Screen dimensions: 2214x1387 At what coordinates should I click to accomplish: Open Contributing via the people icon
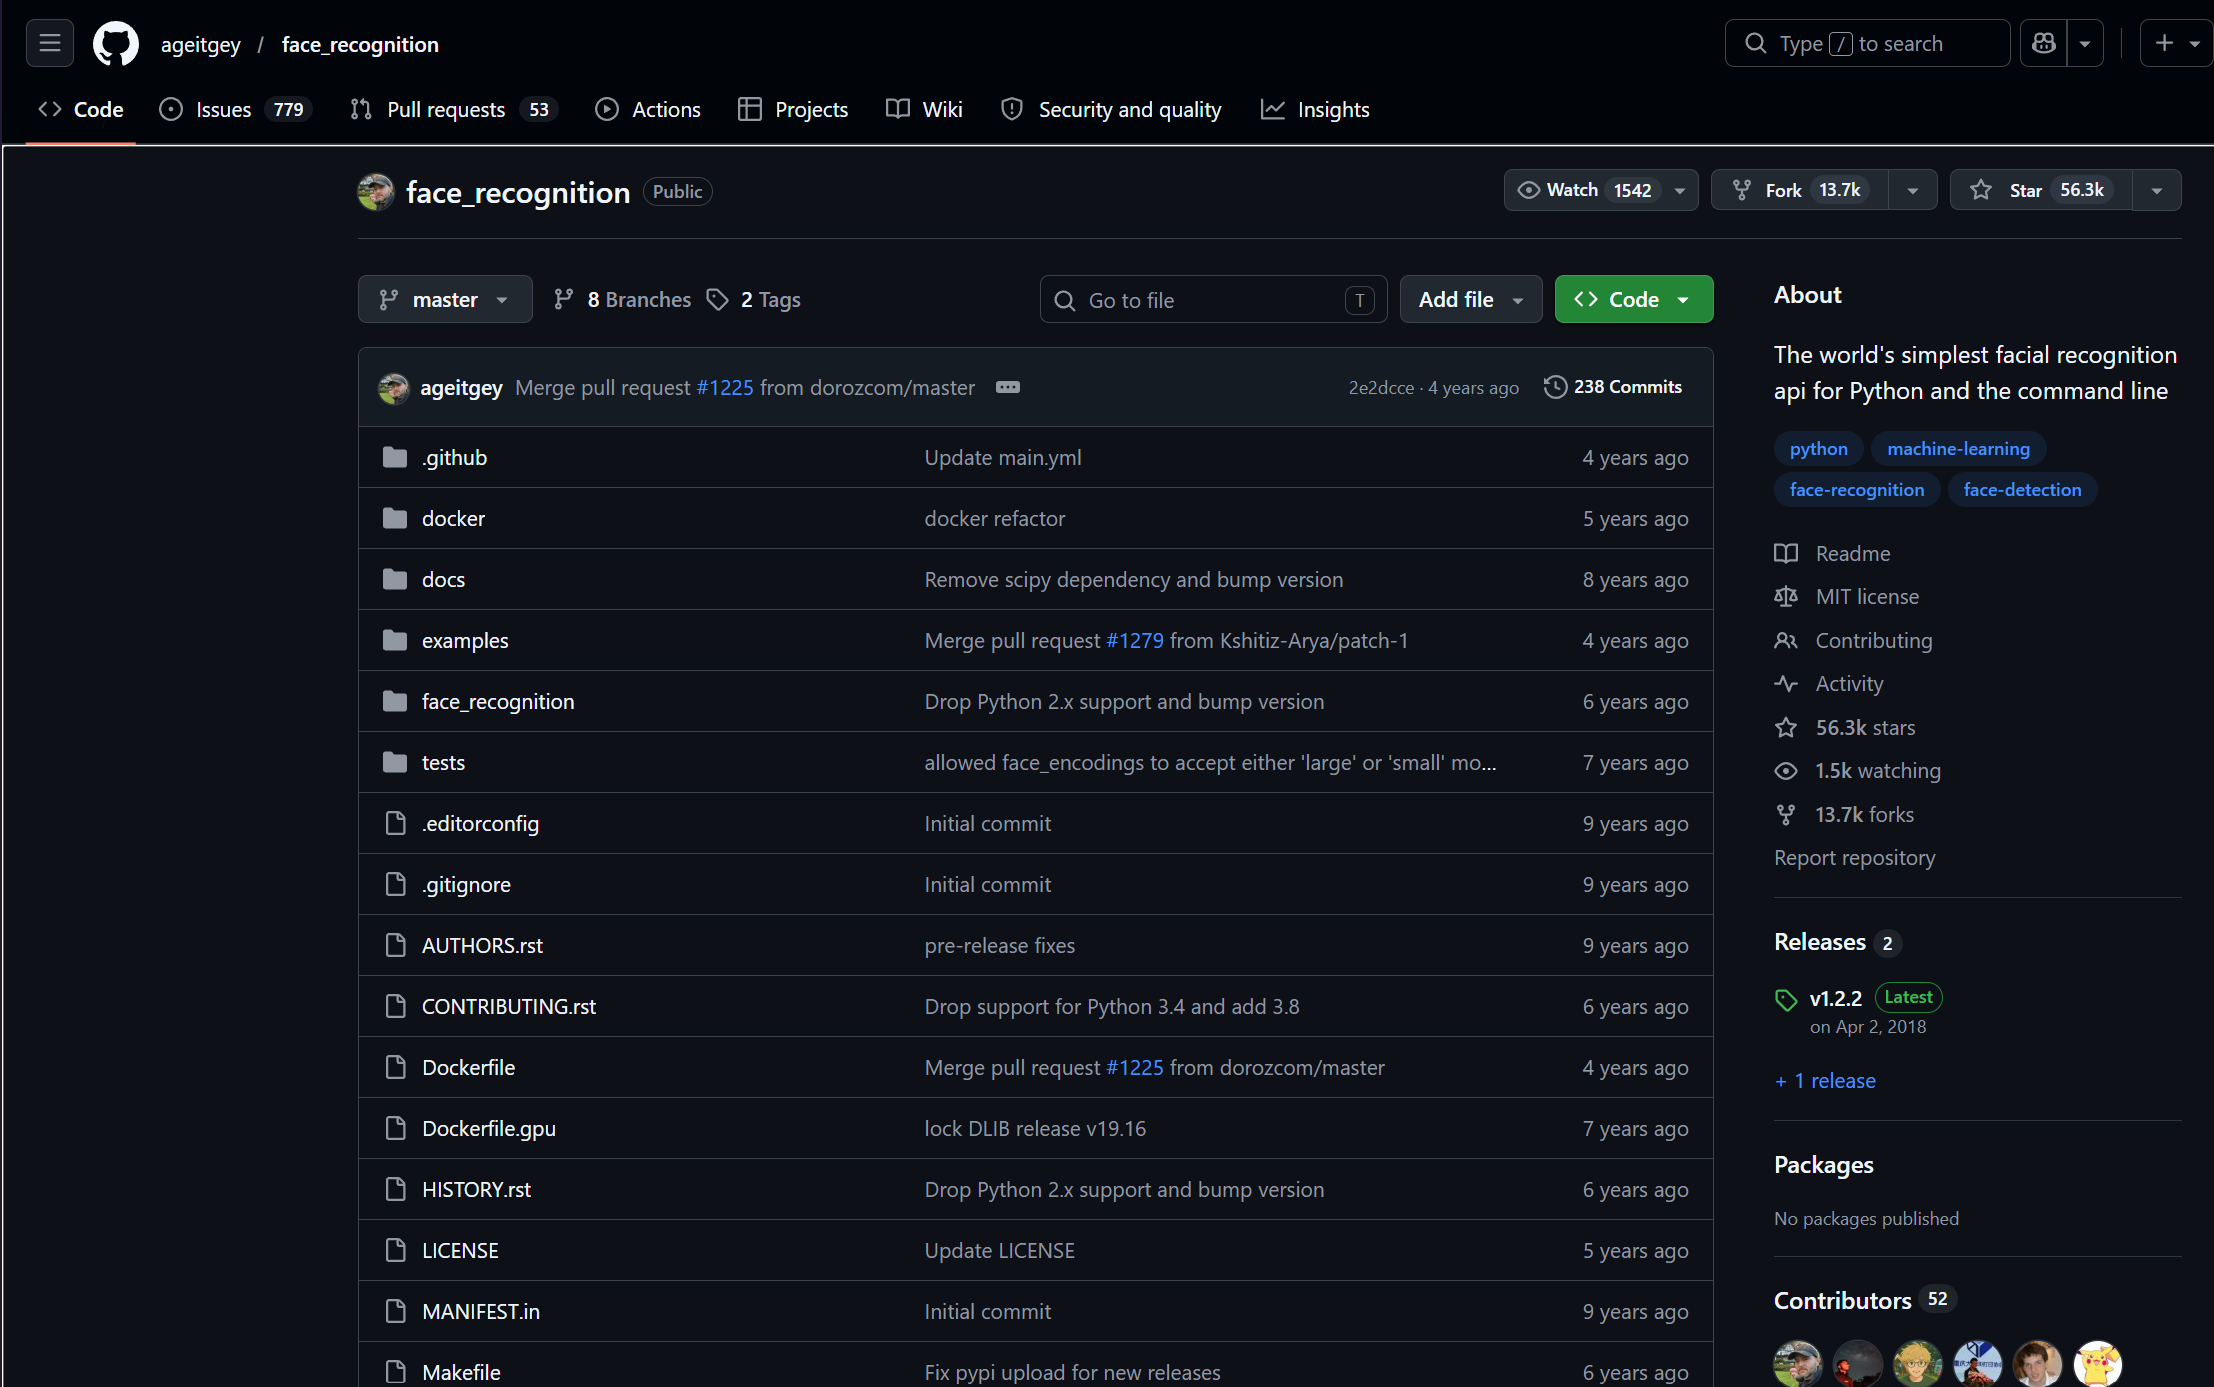(1786, 640)
